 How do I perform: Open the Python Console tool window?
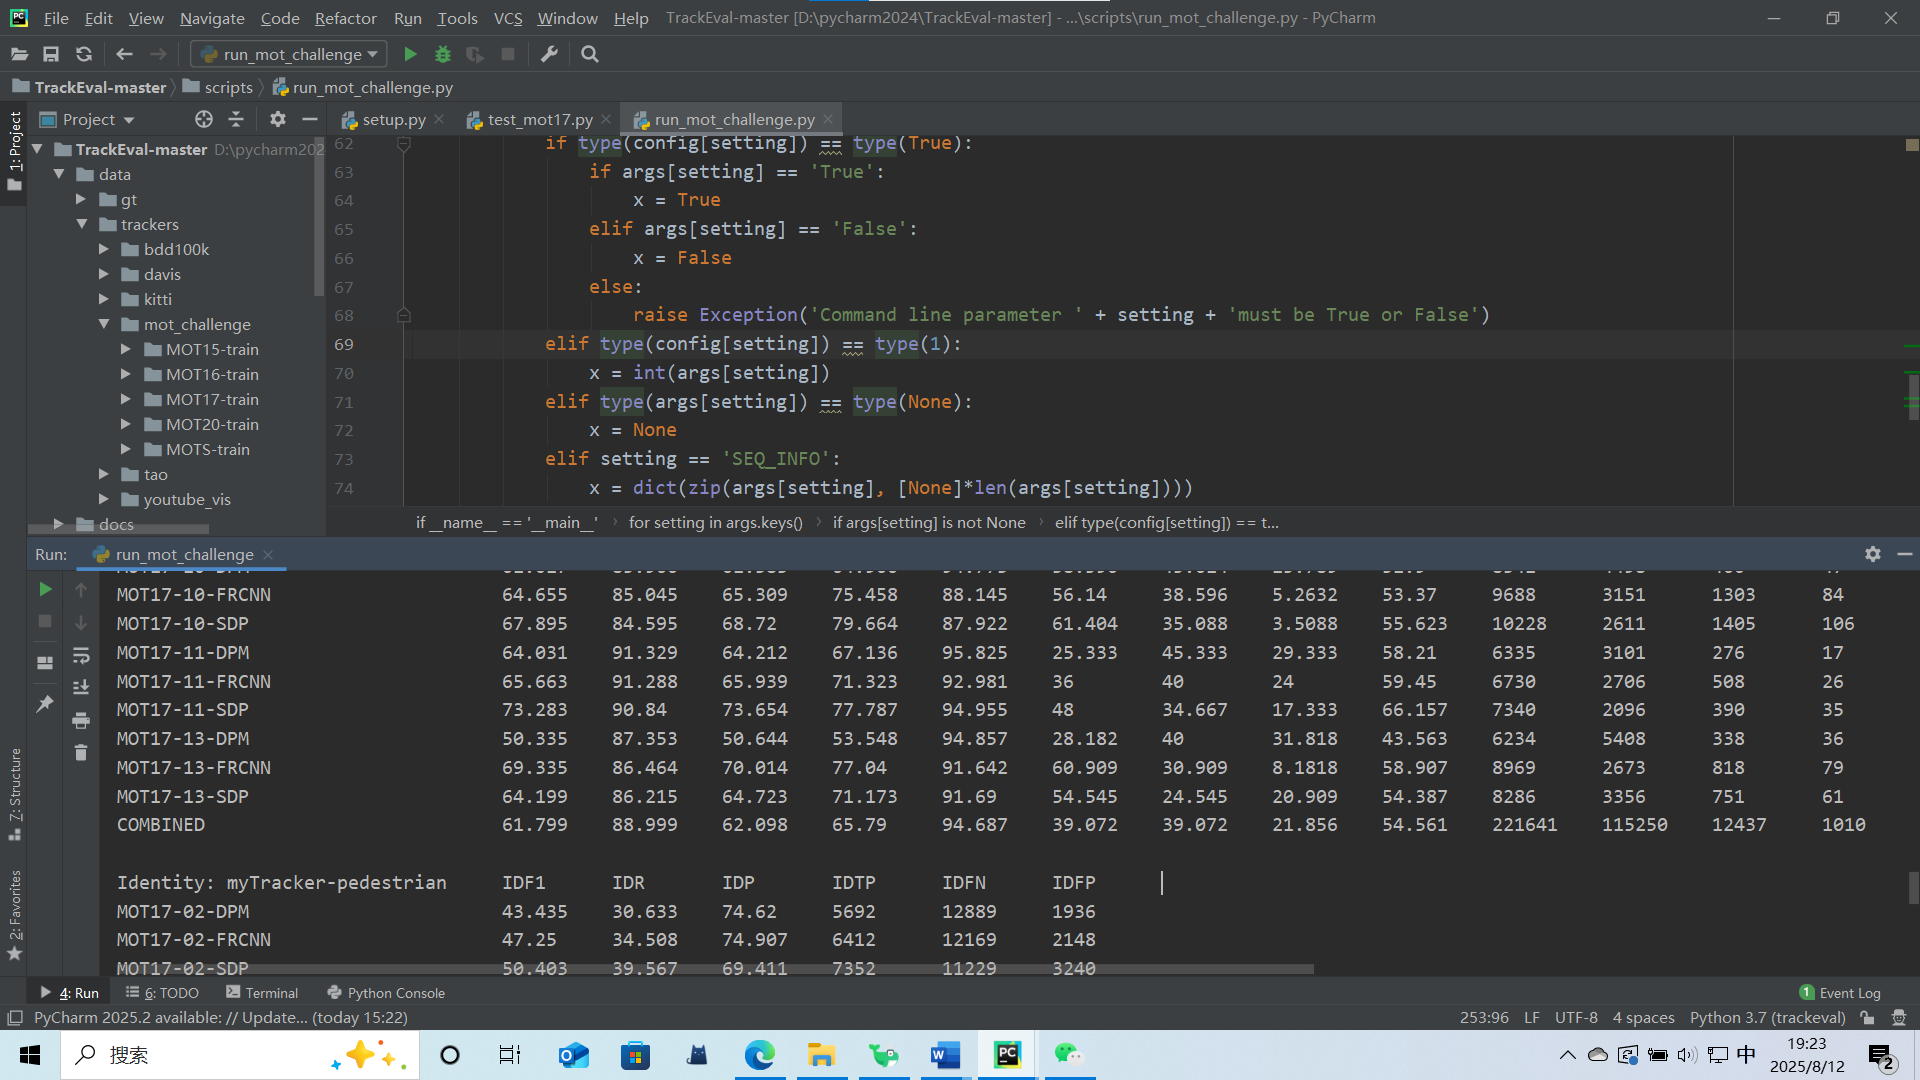(x=395, y=992)
